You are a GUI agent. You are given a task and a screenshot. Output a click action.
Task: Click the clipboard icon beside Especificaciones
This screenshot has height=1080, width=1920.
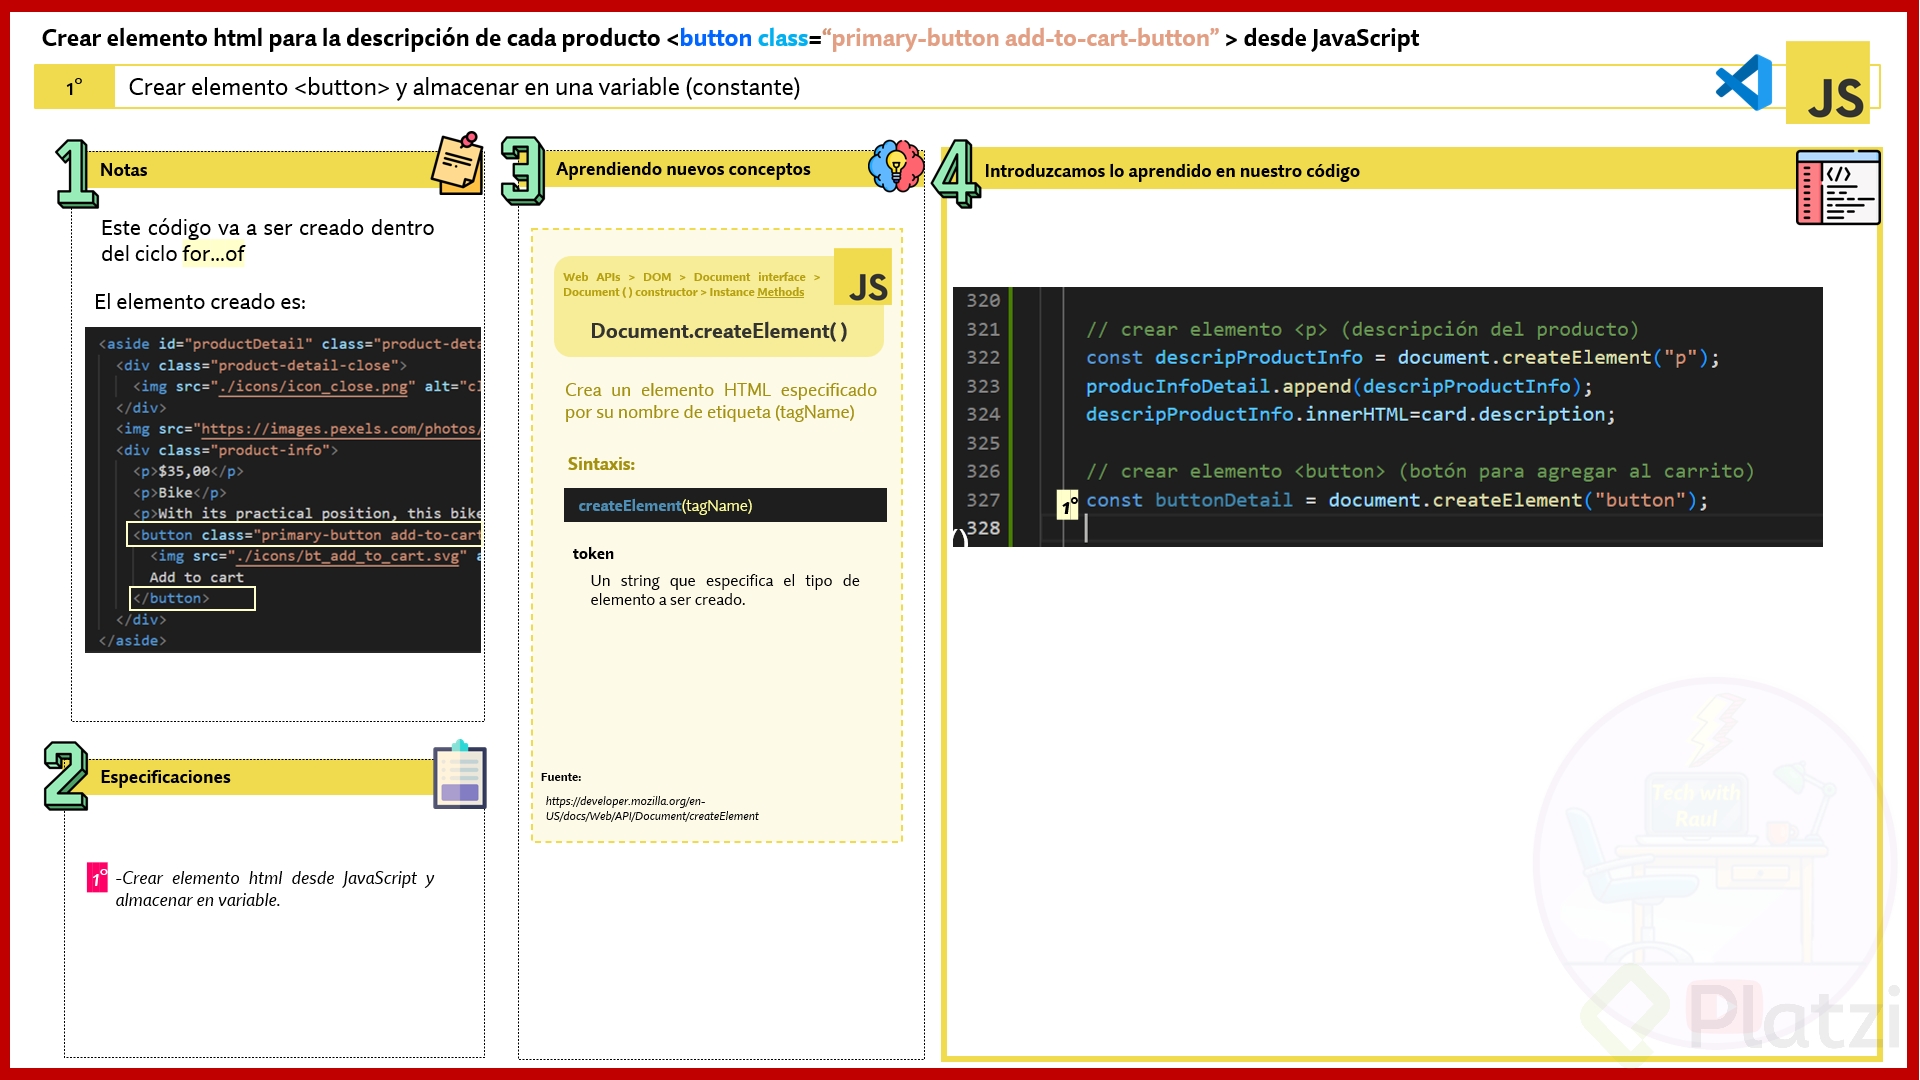pos(460,774)
